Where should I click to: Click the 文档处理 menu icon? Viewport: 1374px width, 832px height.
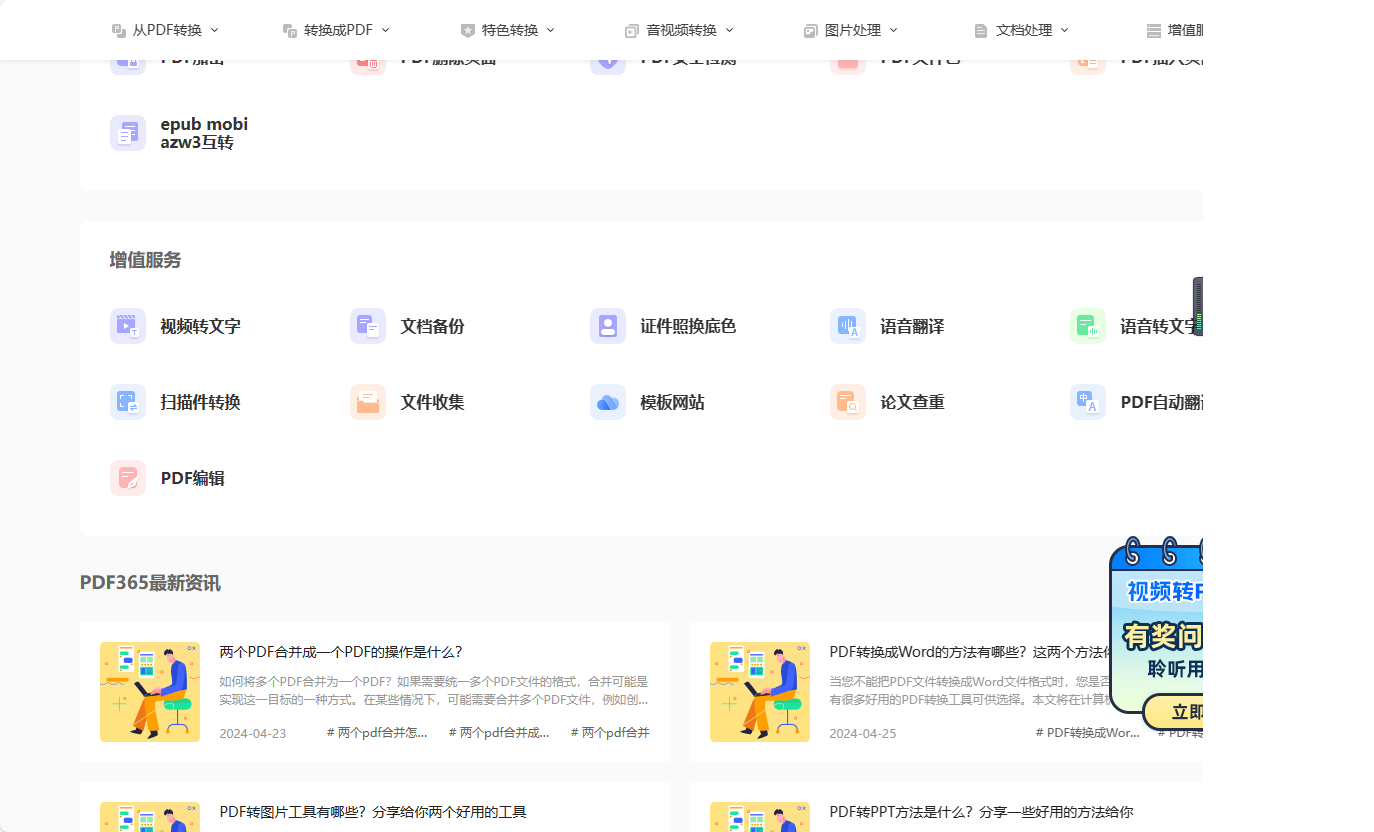tap(981, 31)
